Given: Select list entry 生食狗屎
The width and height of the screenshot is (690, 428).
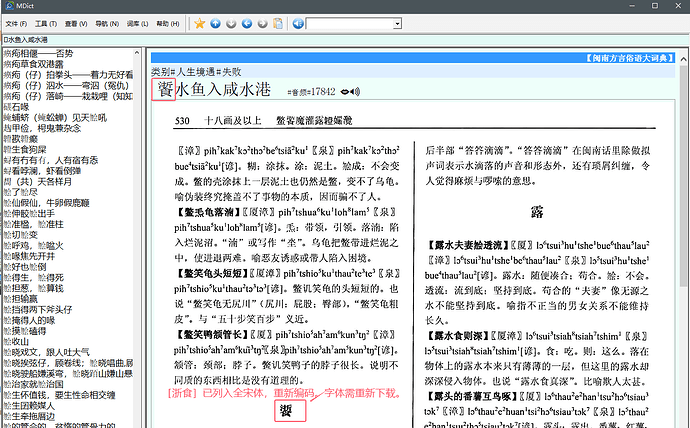Looking at the screenshot, I should click(x=25, y=150).
